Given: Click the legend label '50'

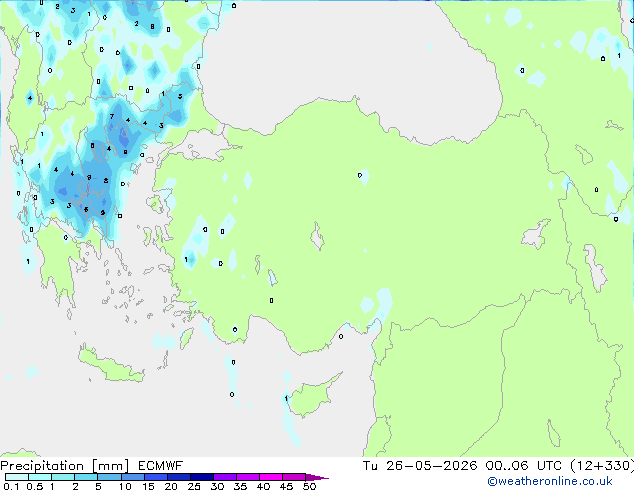Looking at the screenshot, I should tap(309, 486).
